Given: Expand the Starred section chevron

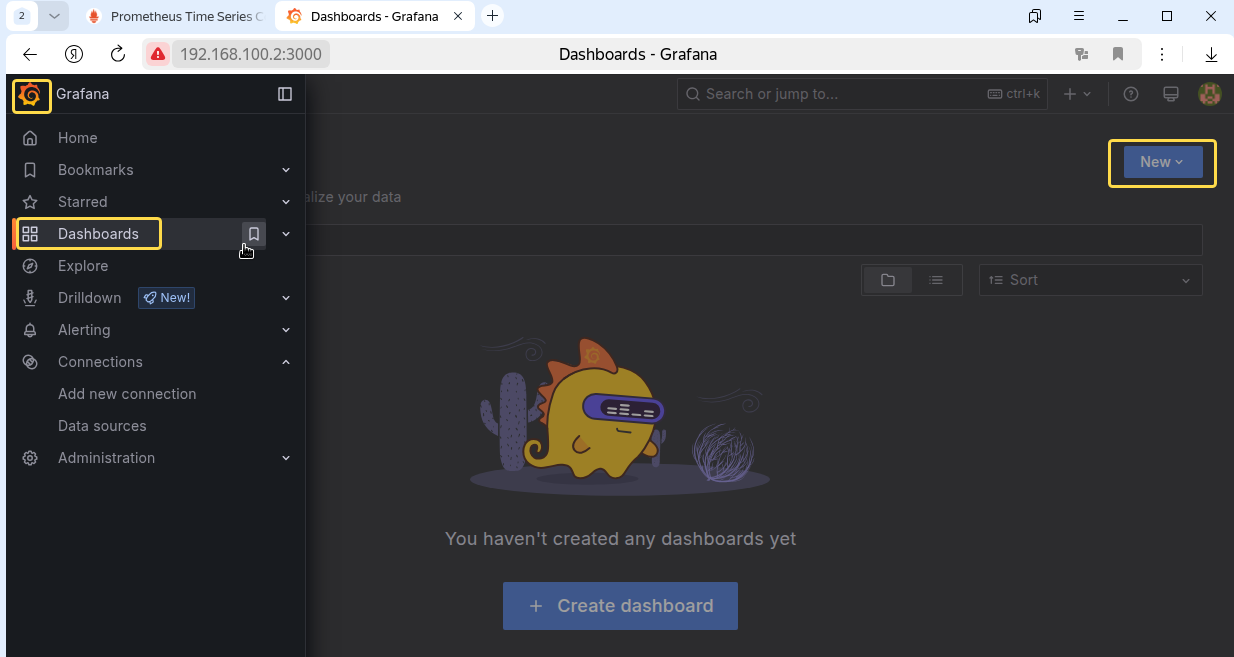Looking at the screenshot, I should [x=286, y=202].
